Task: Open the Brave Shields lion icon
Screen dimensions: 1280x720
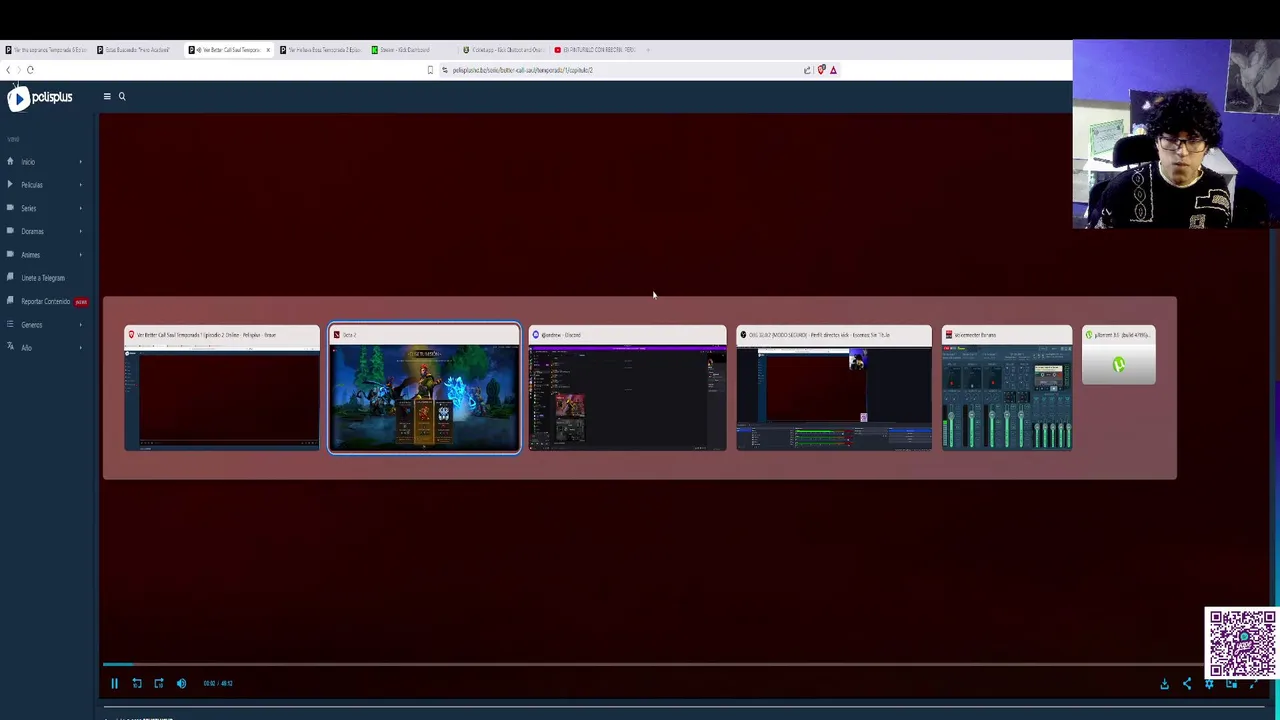Action: [x=821, y=70]
